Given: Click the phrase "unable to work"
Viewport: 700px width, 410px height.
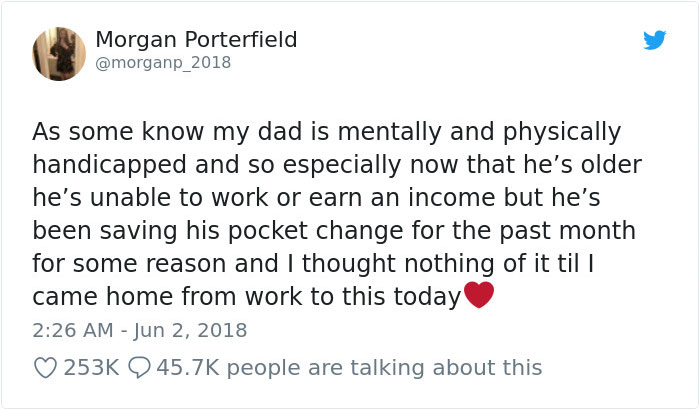Looking at the screenshot, I should point(162,198).
